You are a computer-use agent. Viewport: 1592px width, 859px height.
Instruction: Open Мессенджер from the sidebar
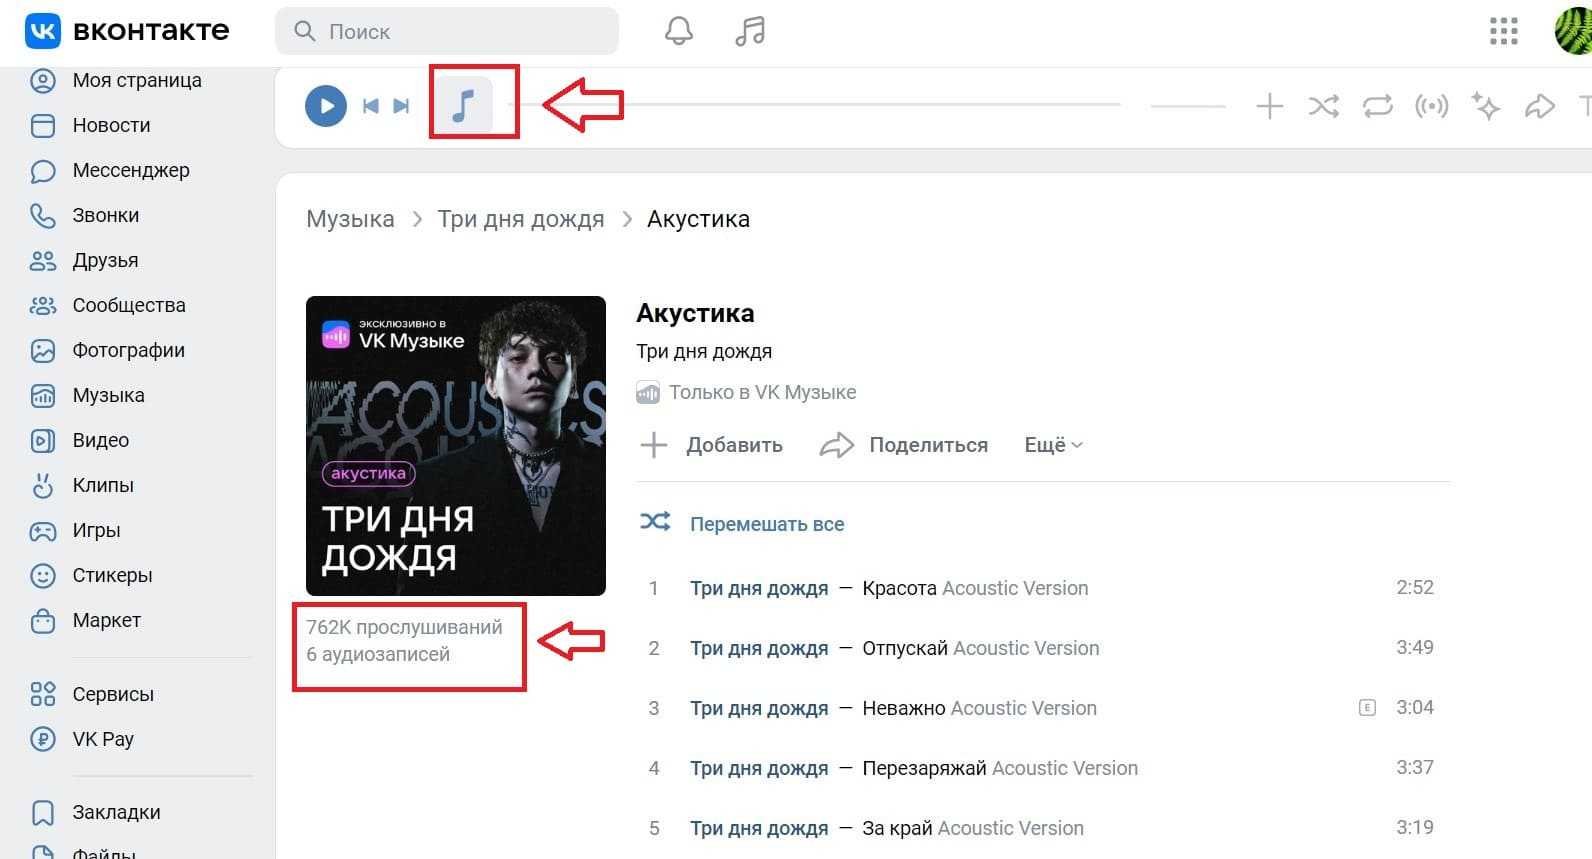(130, 170)
